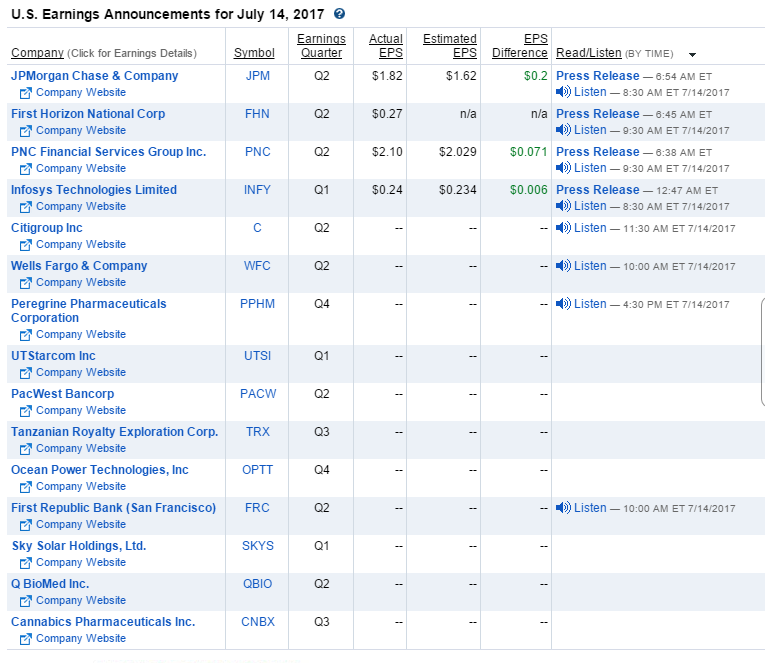Open Tanzanian Royalty Exploration Corp. details
This screenshot has height=663, width=765.
[x=114, y=432]
